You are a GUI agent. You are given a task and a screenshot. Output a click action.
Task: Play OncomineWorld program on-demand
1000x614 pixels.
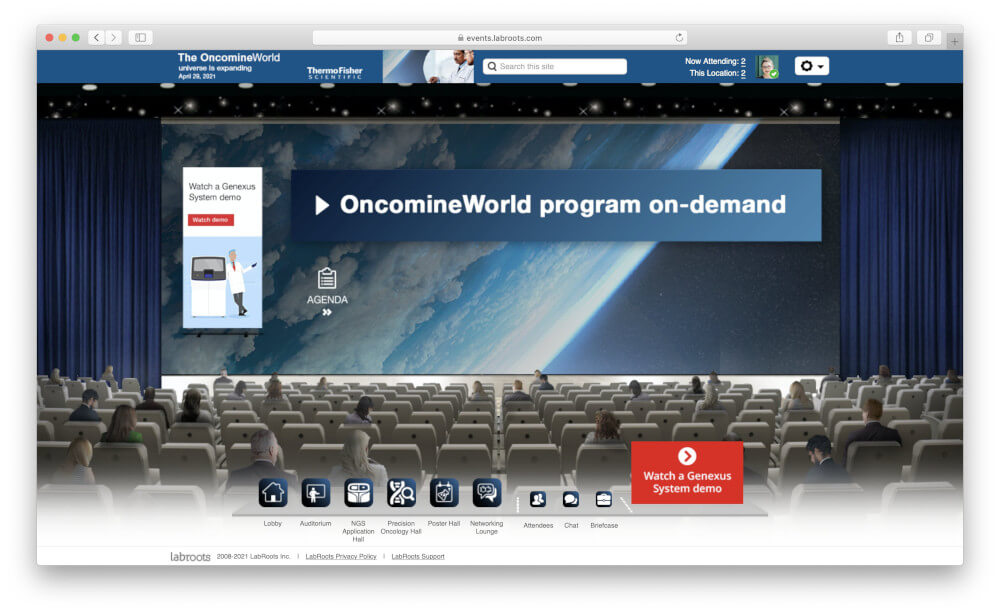(x=556, y=205)
